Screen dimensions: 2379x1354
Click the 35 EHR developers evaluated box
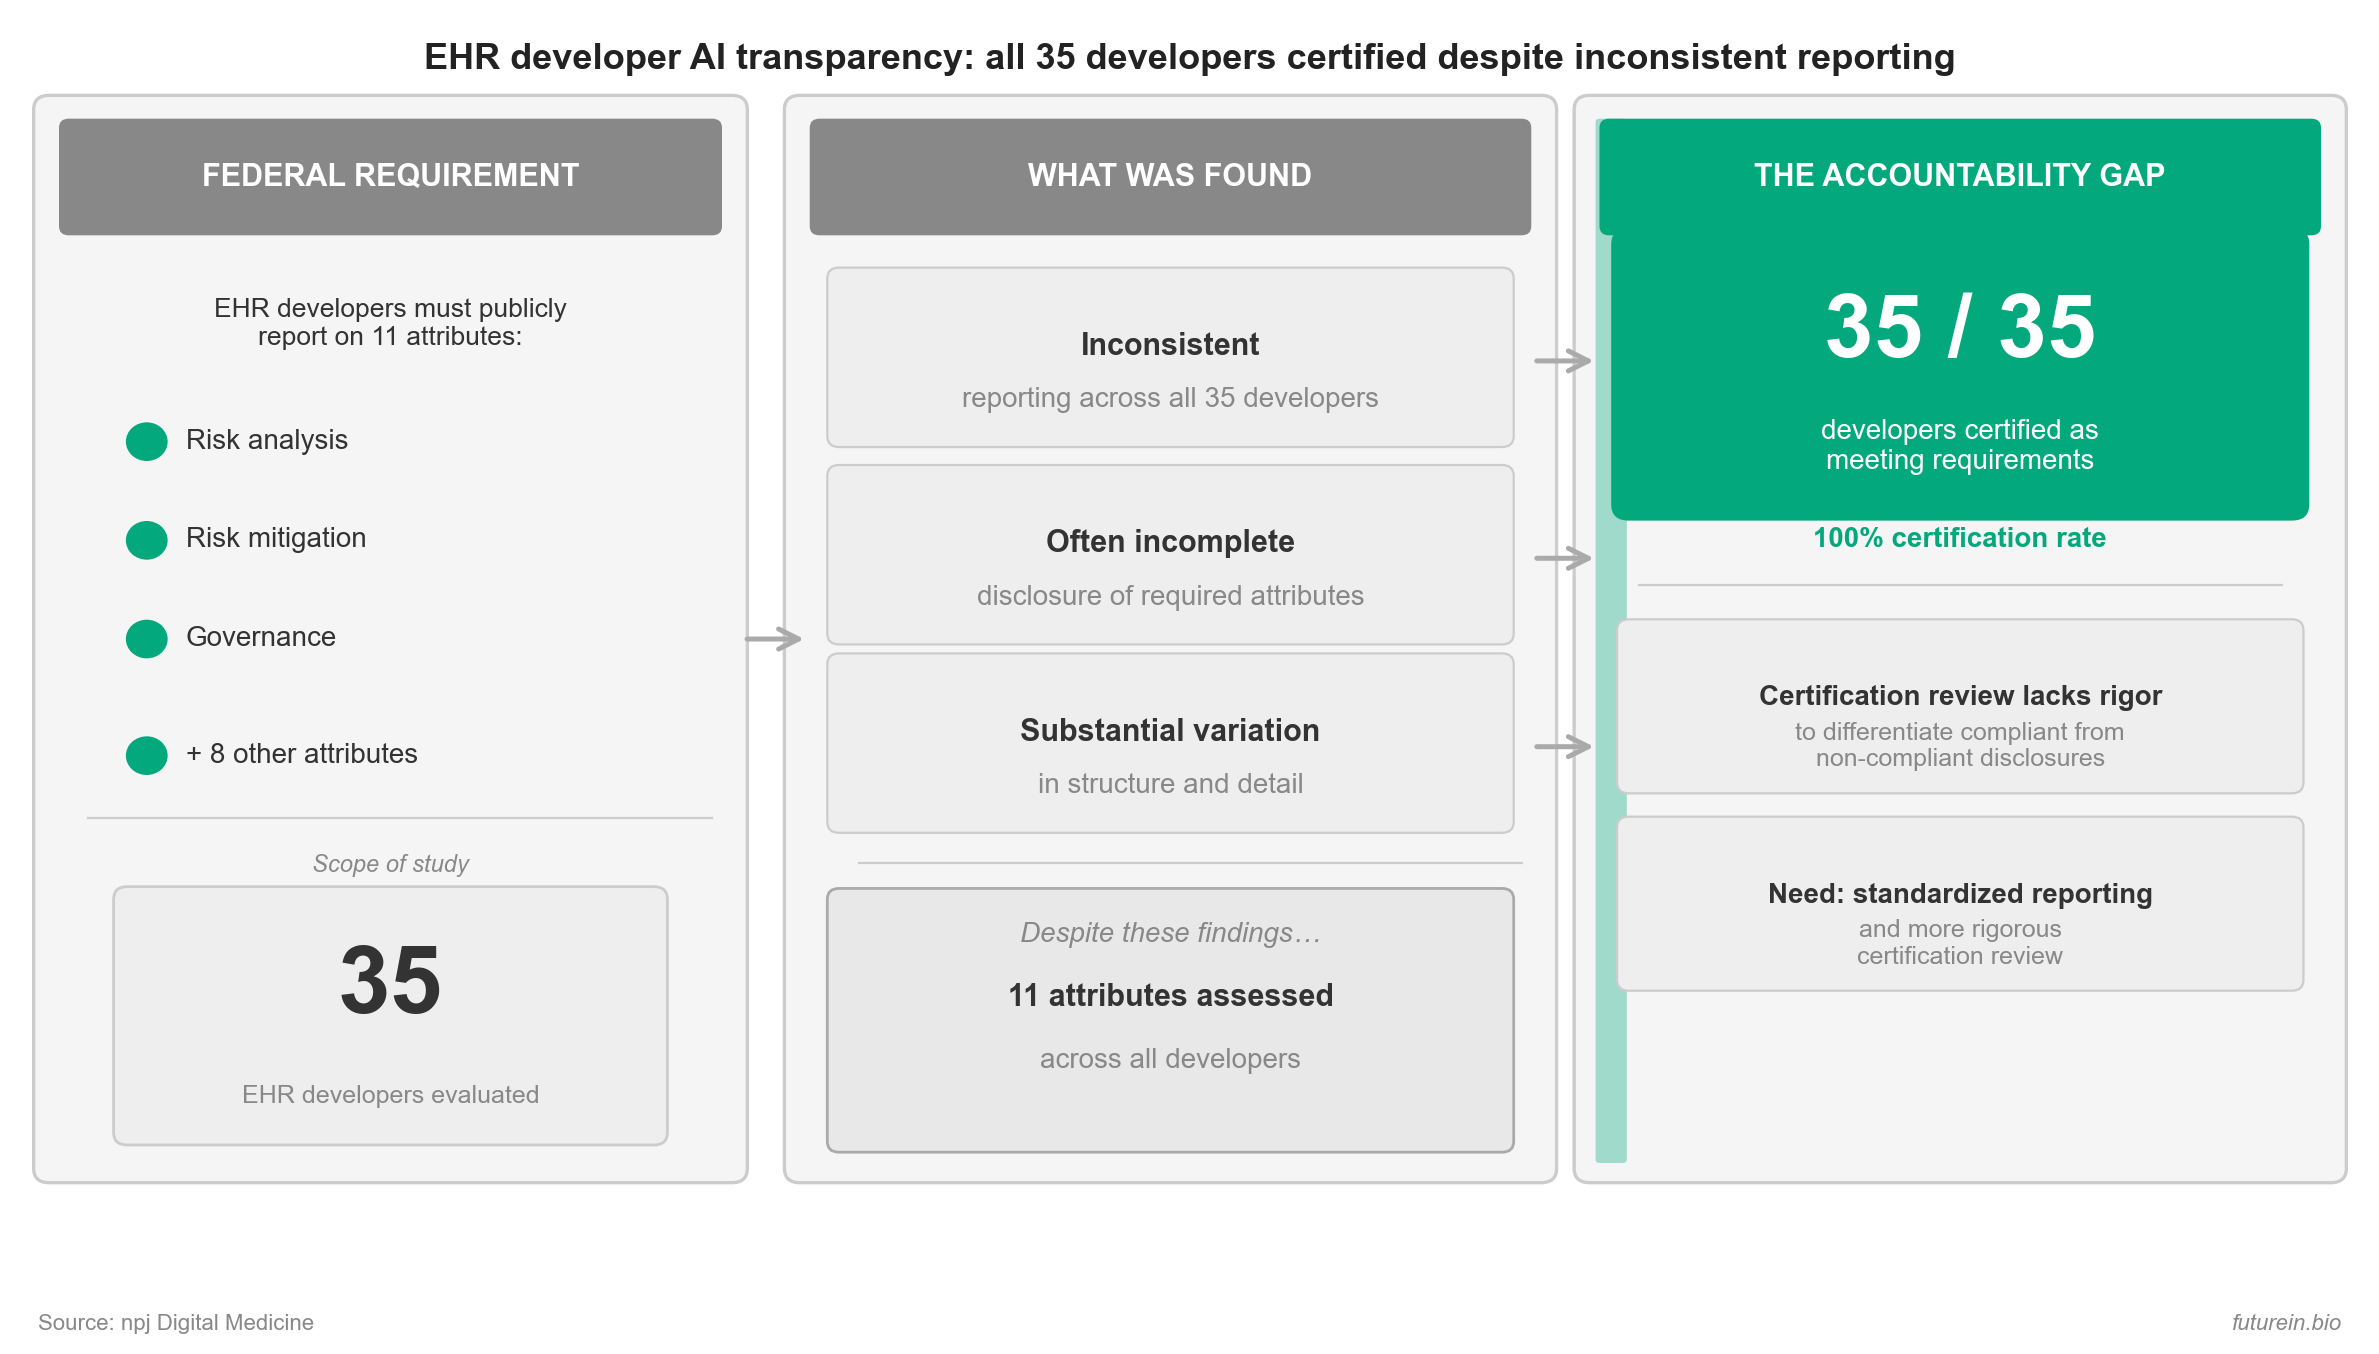(x=390, y=1015)
